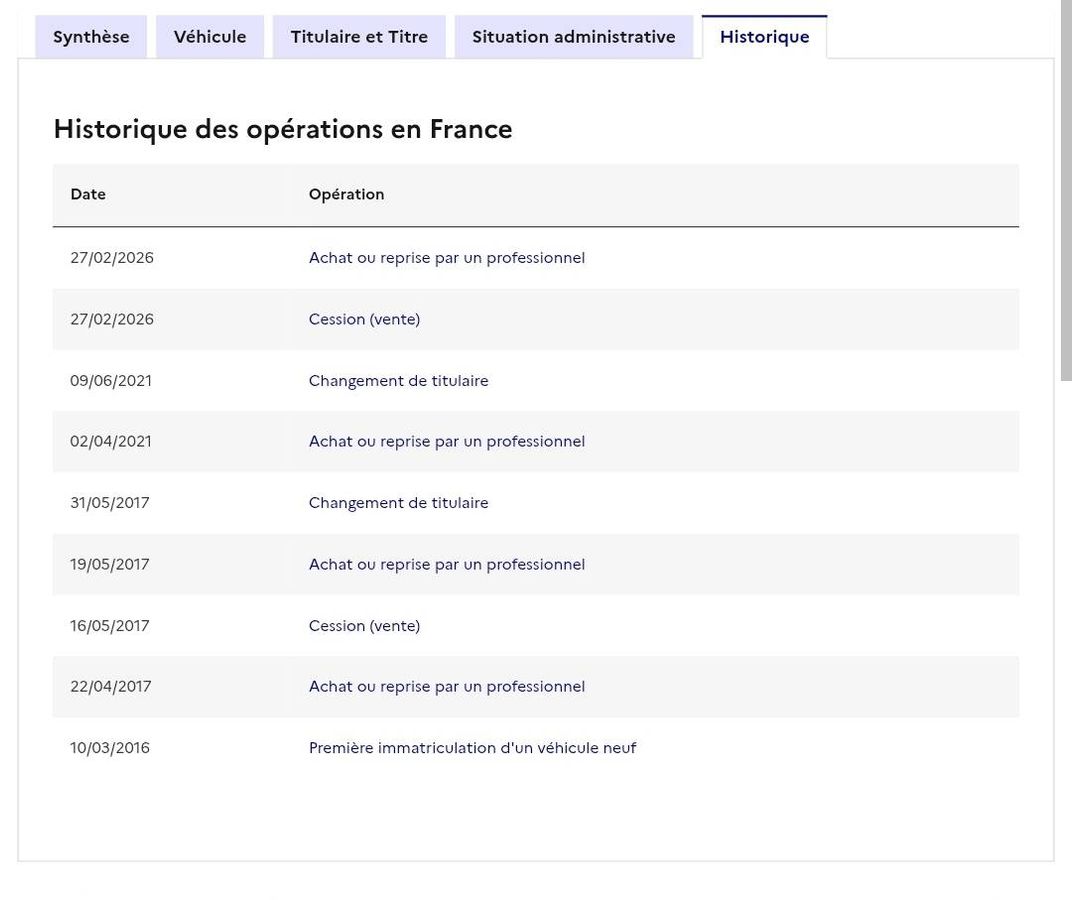Click Cession (vente) operation dated 27/02/2026

(364, 319)
